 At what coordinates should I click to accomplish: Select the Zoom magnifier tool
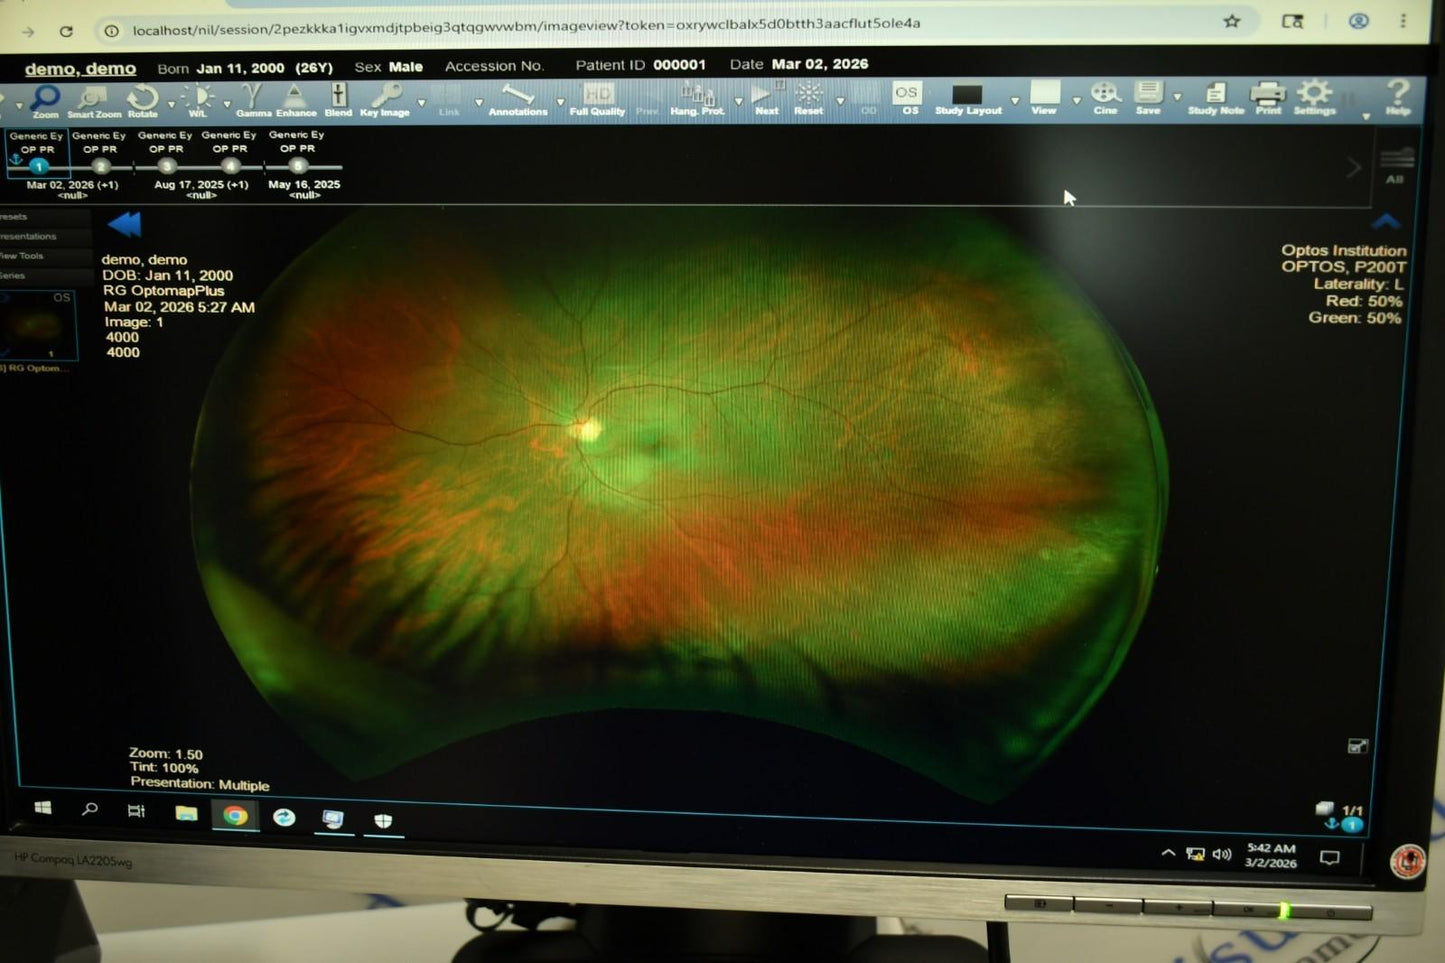click(x=45, y=101)
